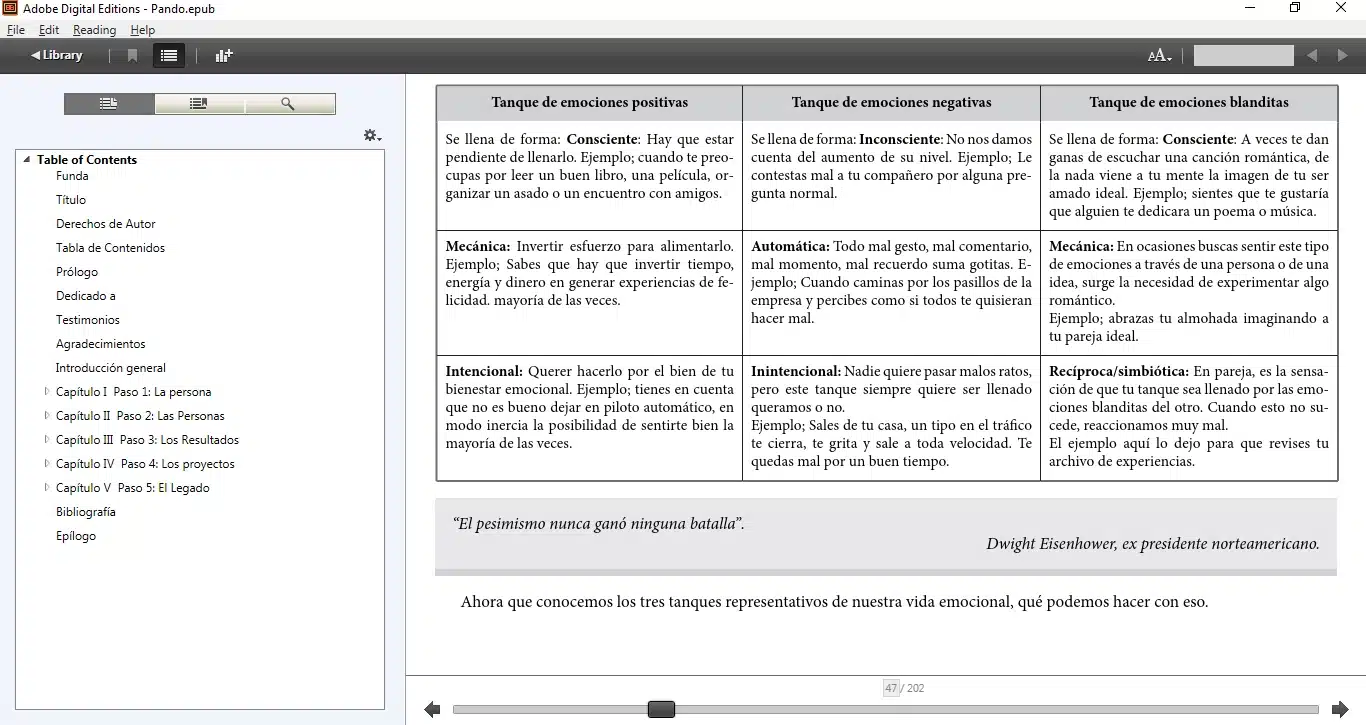This screenshot has width=1366, height=725.
Task: Collapse the Table of Contents root node
Action: coord(27,160)
